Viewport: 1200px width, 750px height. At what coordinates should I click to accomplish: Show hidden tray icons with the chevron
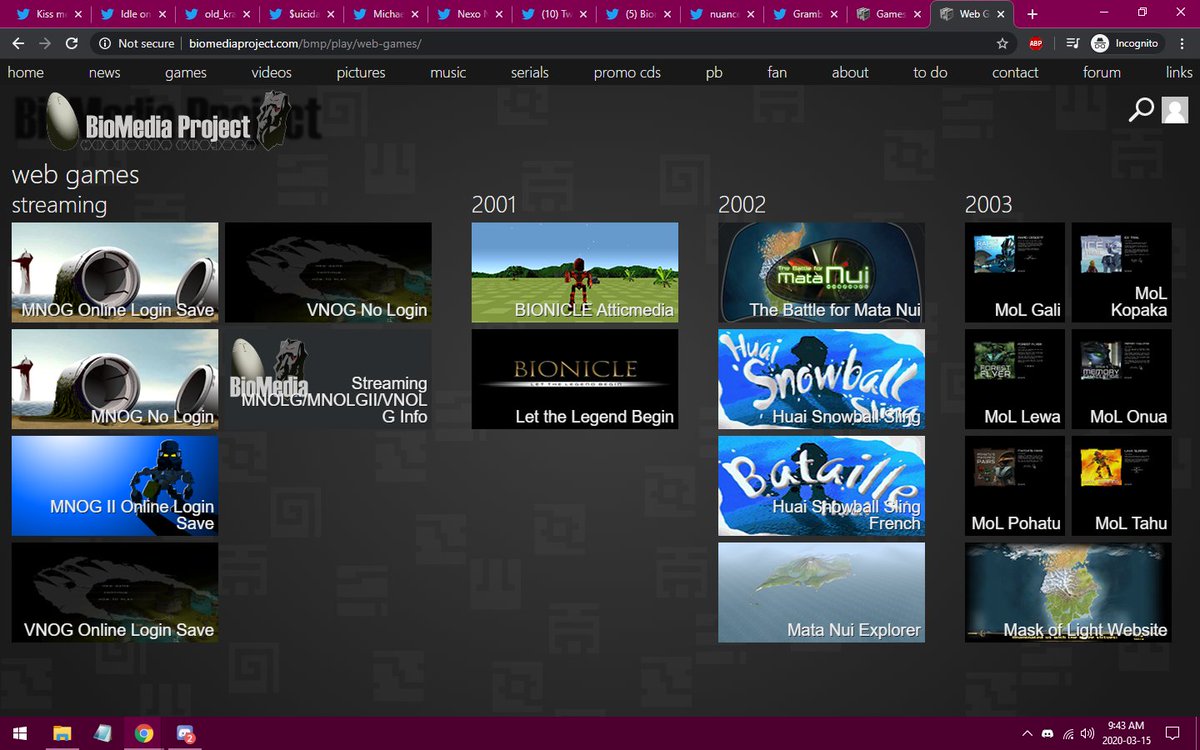[1026, 734]
